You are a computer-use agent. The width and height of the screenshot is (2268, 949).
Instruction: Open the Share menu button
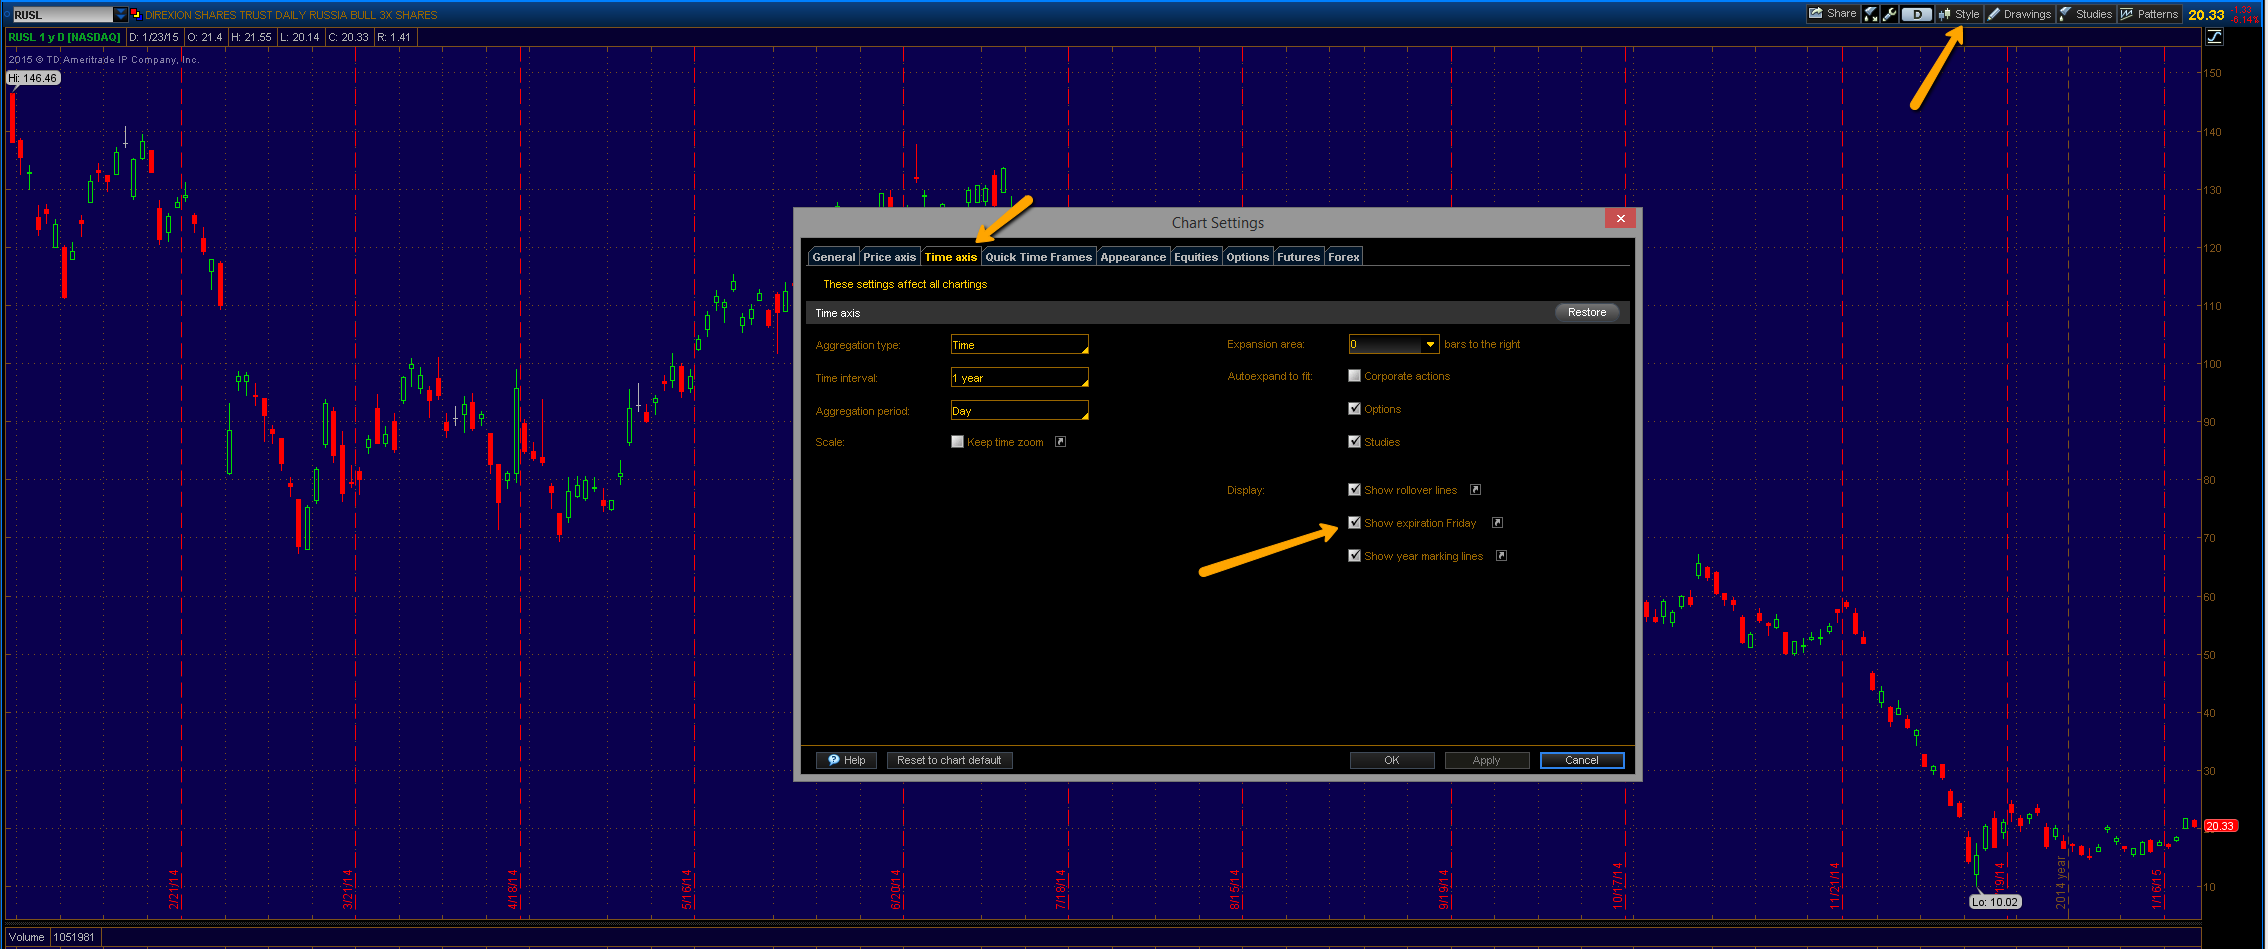click(x=1833, y=14)
